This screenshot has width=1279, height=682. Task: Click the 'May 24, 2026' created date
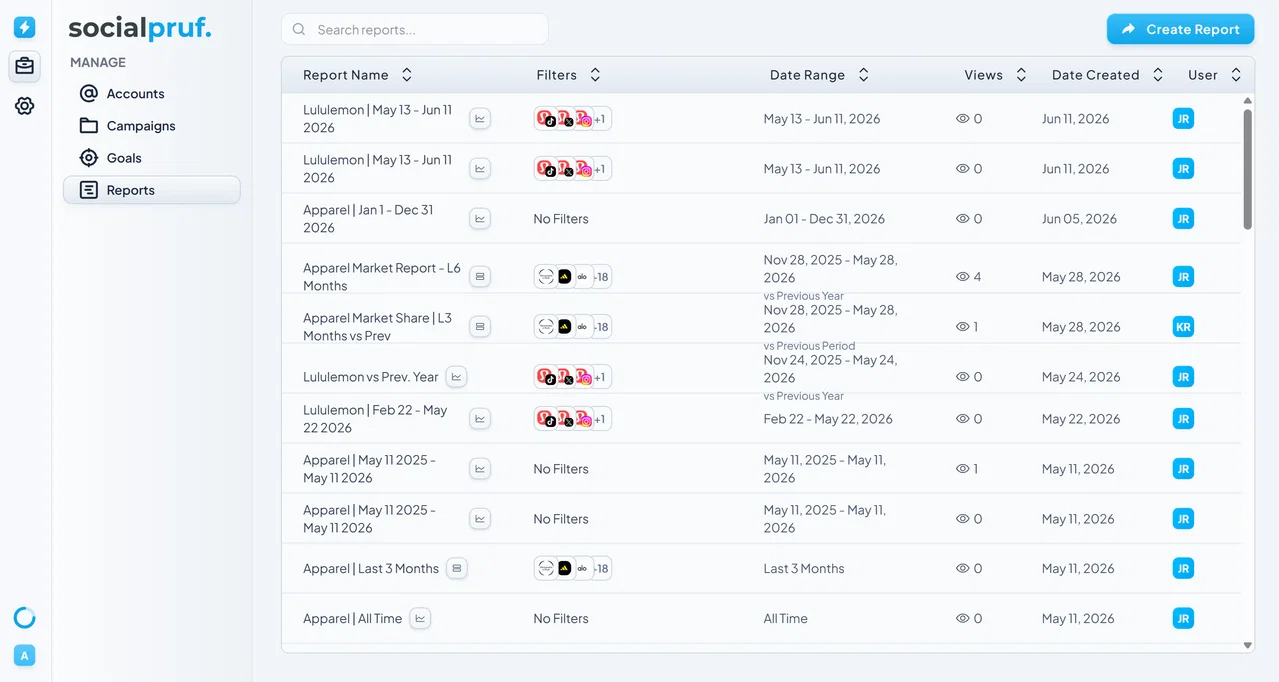pos(1081,377)
